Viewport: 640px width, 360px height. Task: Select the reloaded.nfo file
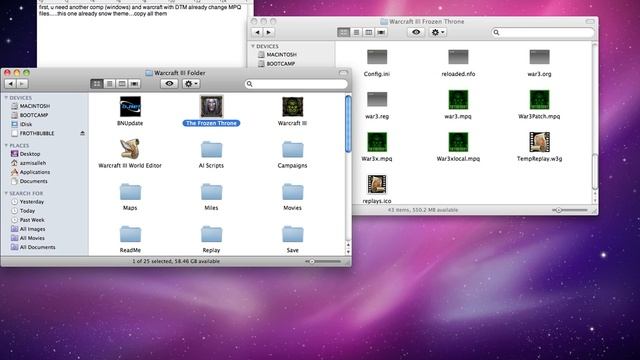pos(458,57)
